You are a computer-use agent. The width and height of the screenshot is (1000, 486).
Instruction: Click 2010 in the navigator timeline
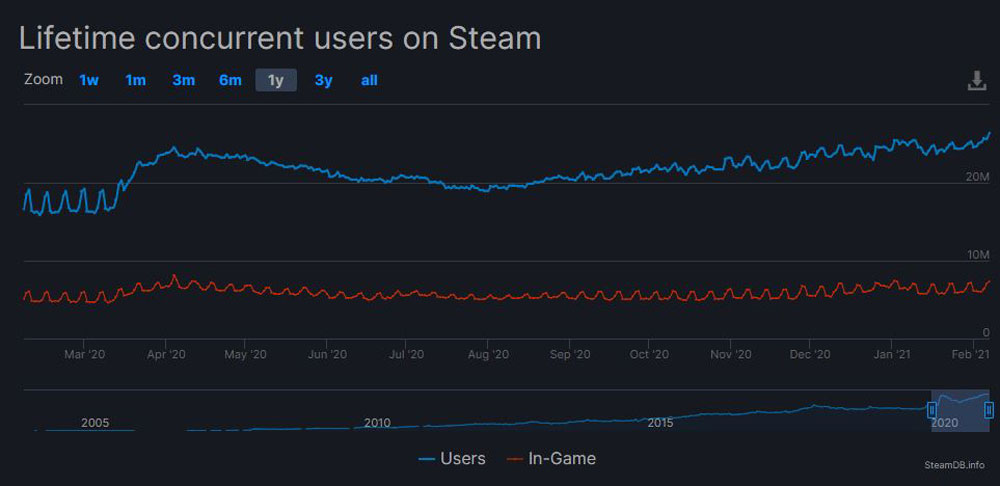[377, 423]
